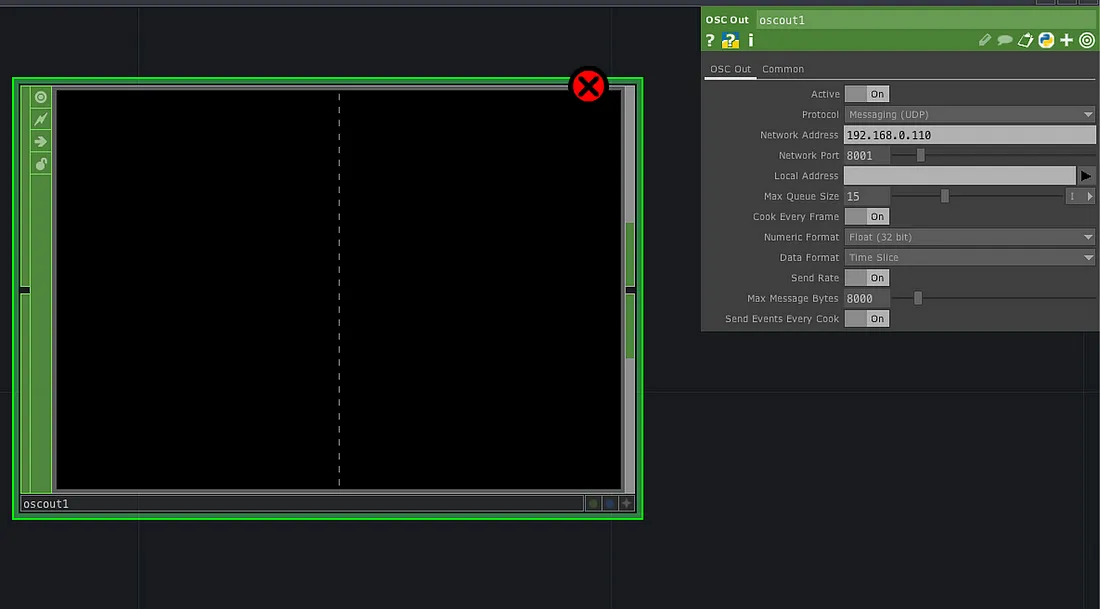1100x609 pixels.
Task: Open operator help question mark icon
Action: [710, 41]
